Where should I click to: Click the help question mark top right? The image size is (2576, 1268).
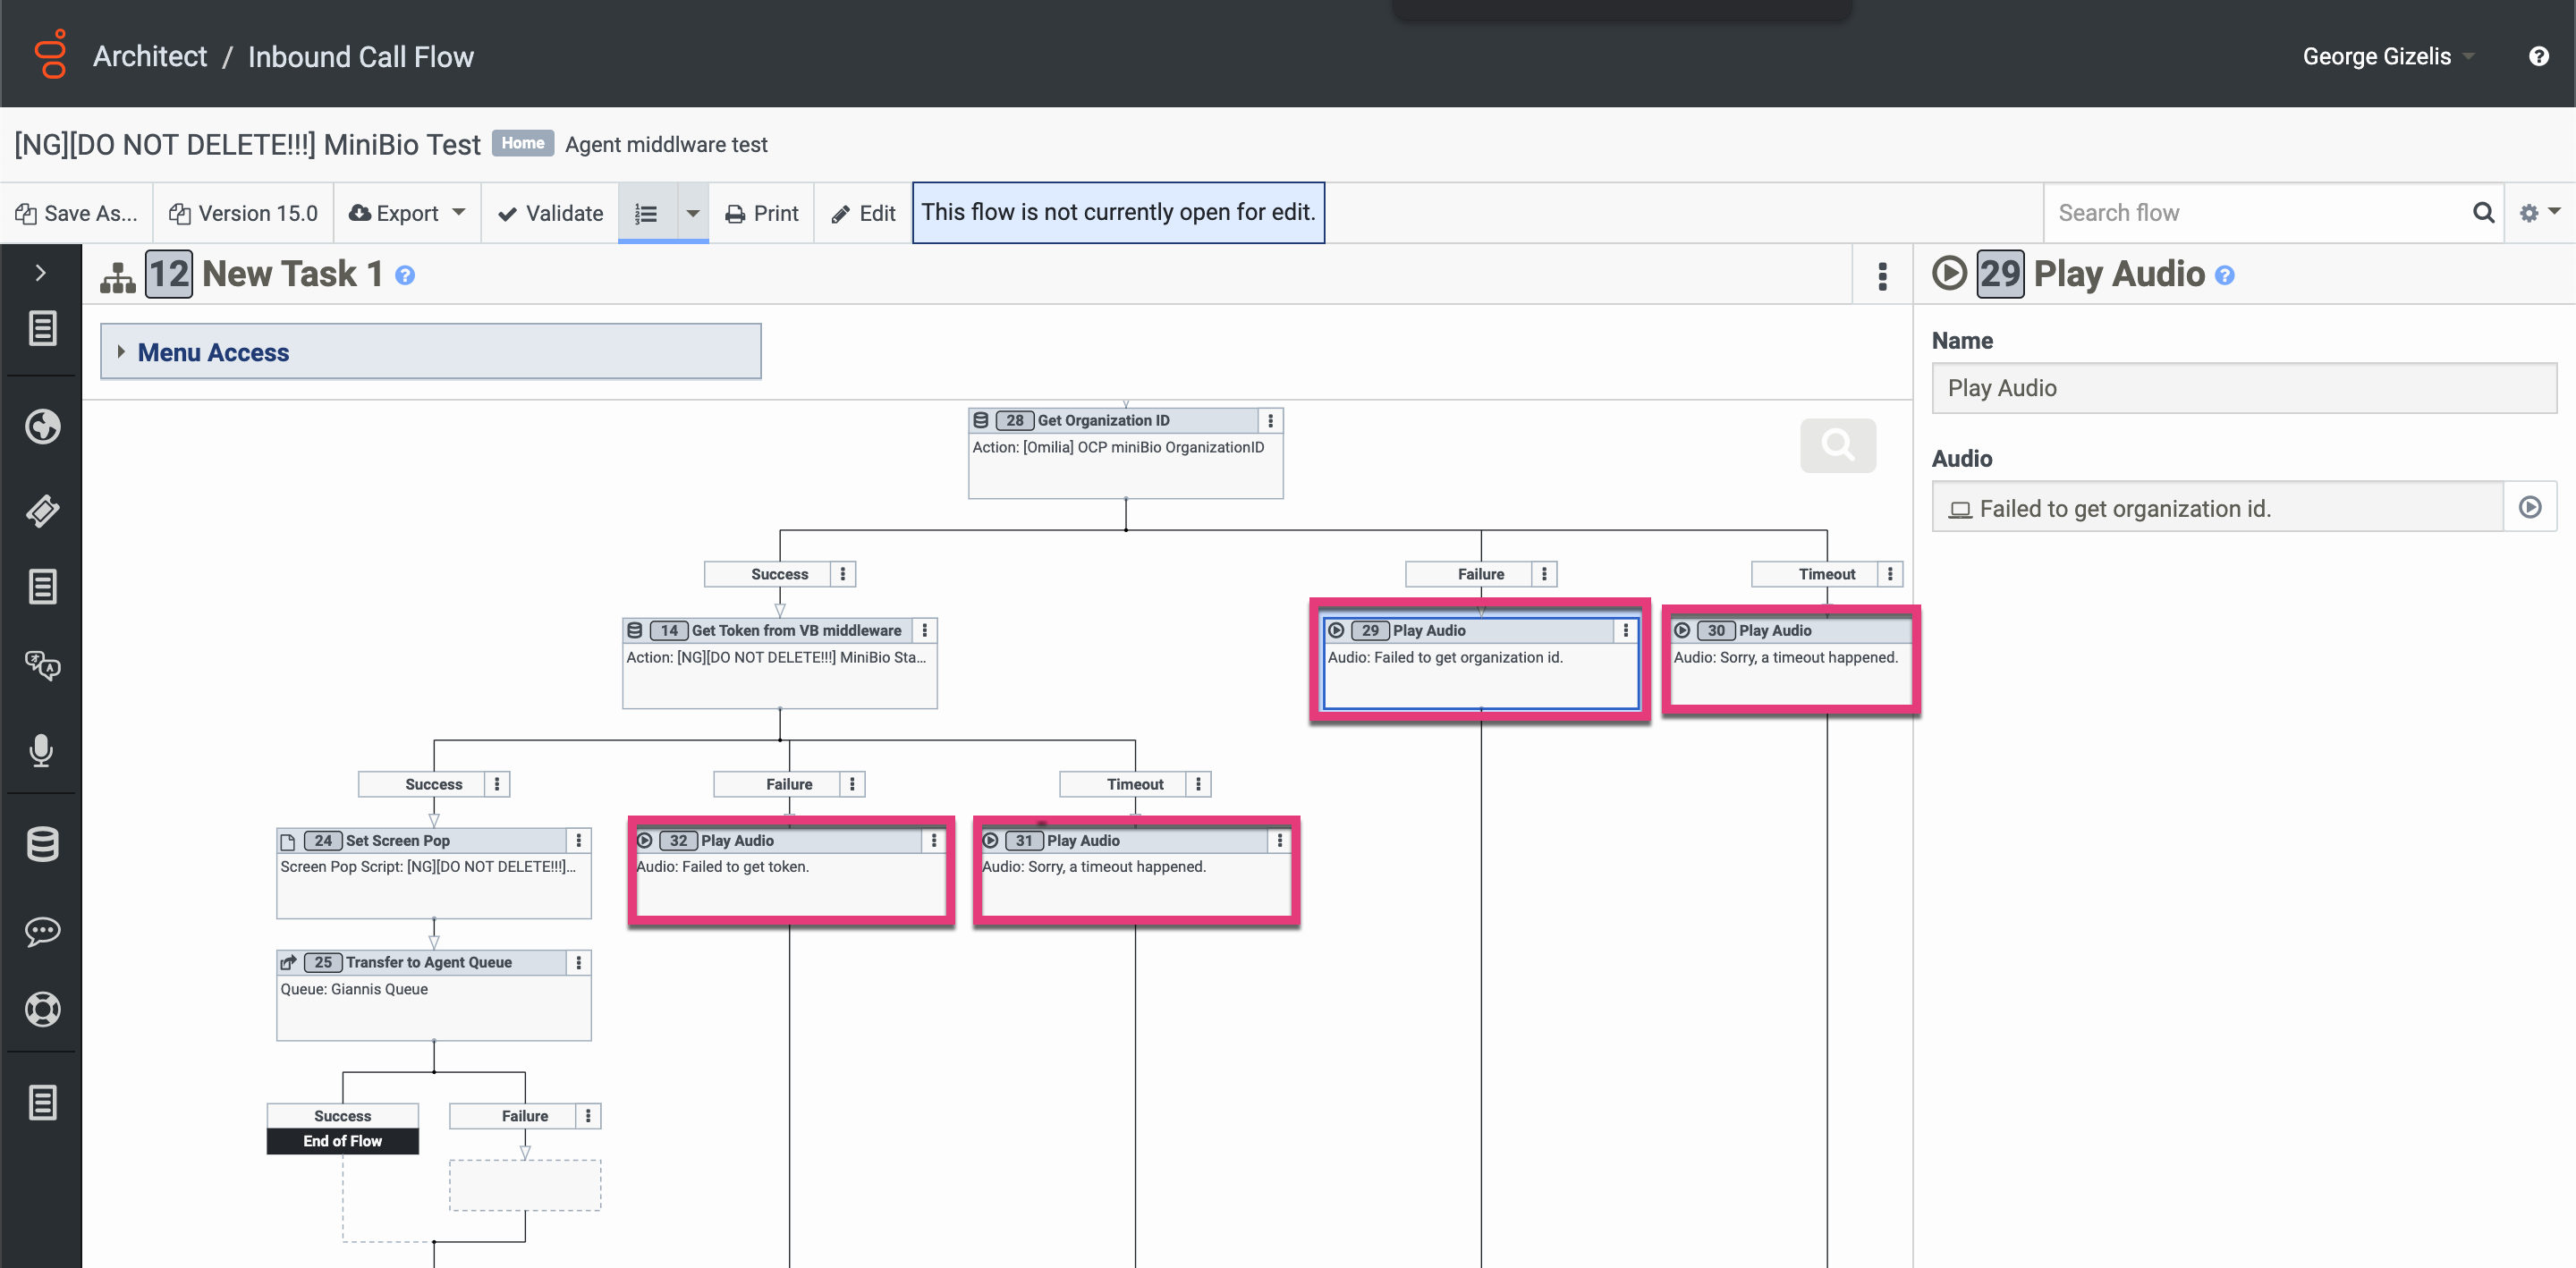pos(2538,56)
